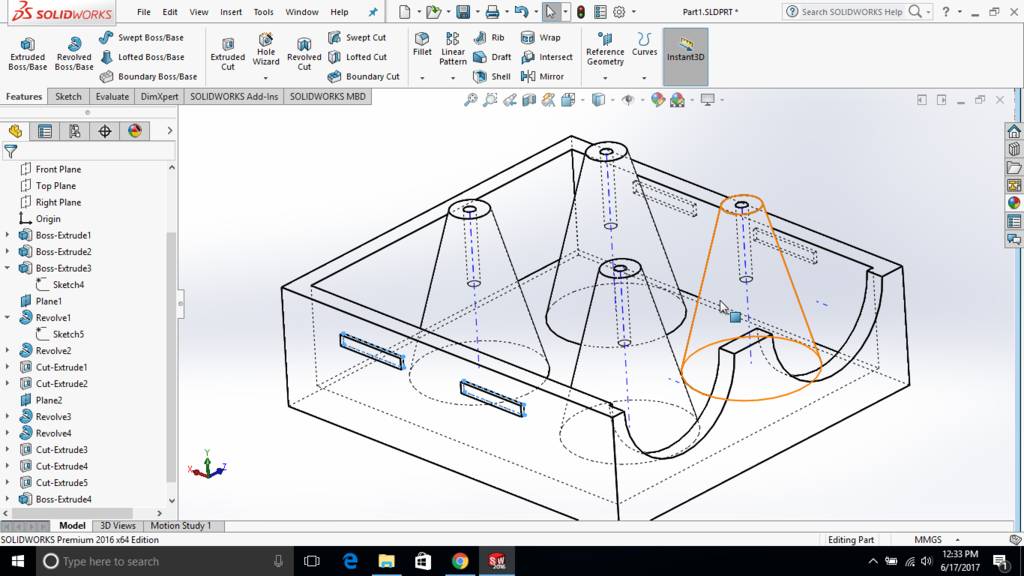Screen dimensions: 1024x576
Task: Open the 3D Views tab
Action: point(118,526)
